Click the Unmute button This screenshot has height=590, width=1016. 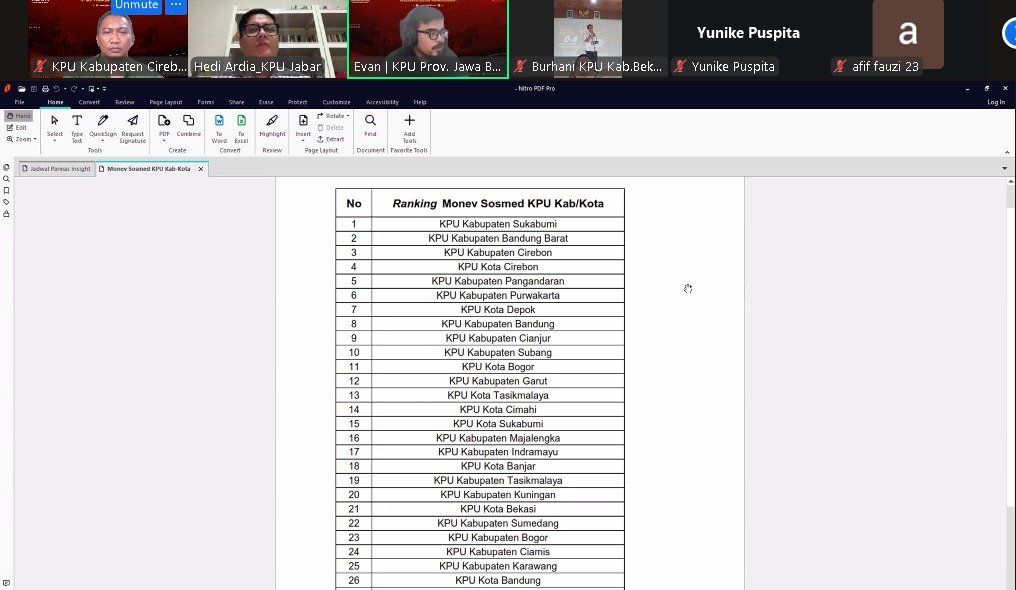(136, 5)
